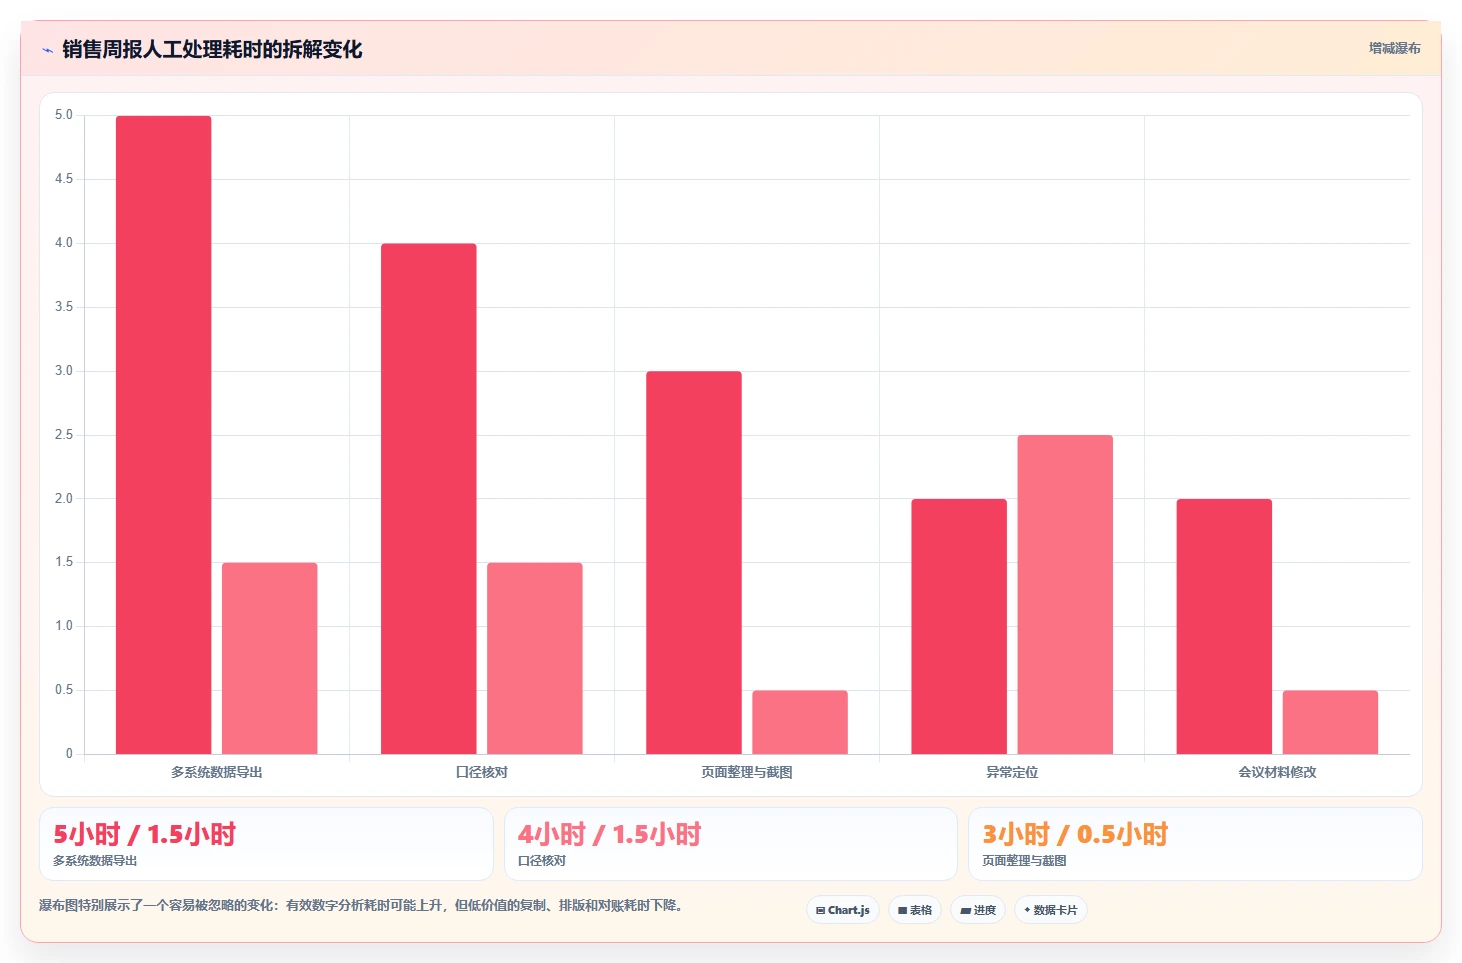1462x963 pixels.
Task: Click the 1.0 y-axis tick label
Action: coord(64,626)
